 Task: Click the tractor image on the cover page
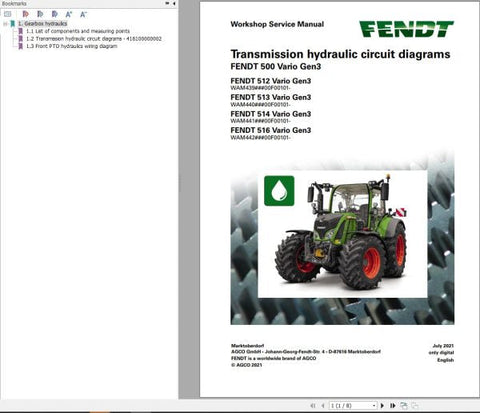click(x=342, y=234)
